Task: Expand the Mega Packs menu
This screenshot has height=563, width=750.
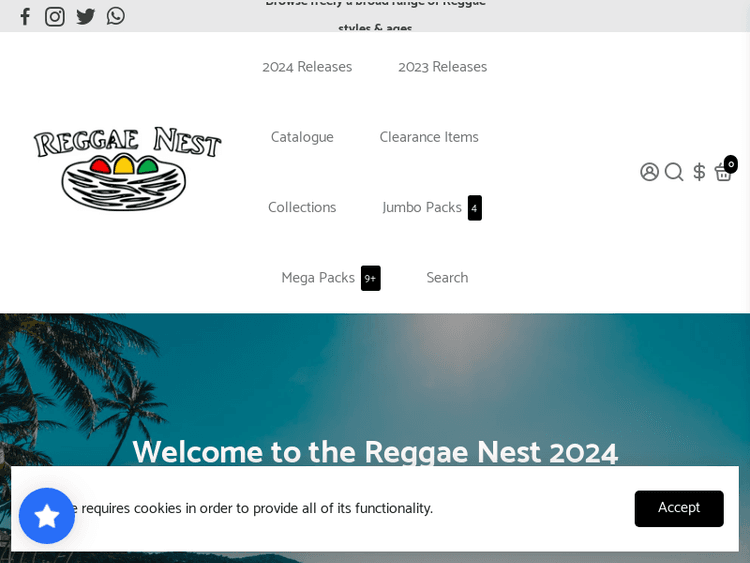Action: tap(318, 278)
